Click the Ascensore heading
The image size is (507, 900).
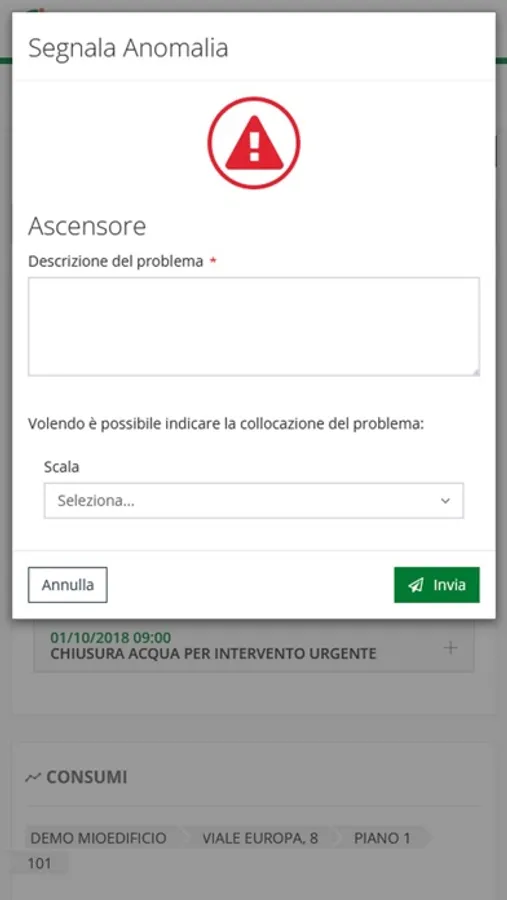click(x=87, y=226)
